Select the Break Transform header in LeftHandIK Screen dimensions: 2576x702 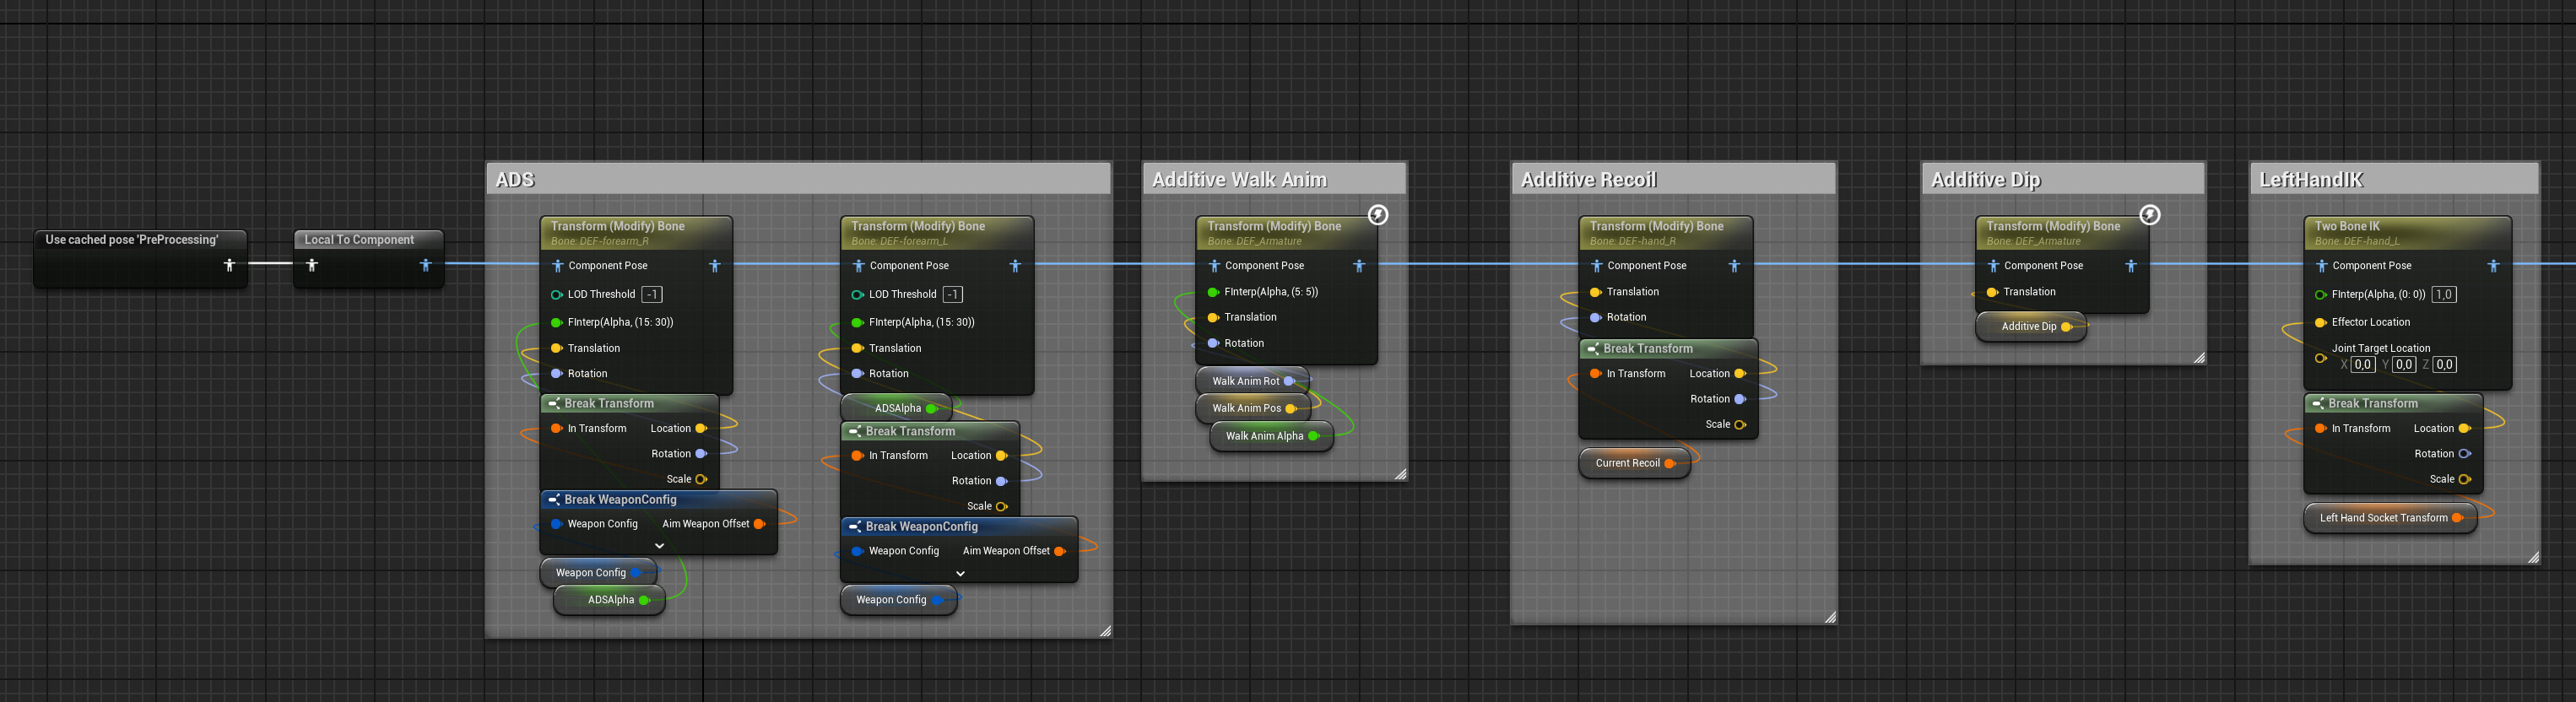pos(2393,404)
